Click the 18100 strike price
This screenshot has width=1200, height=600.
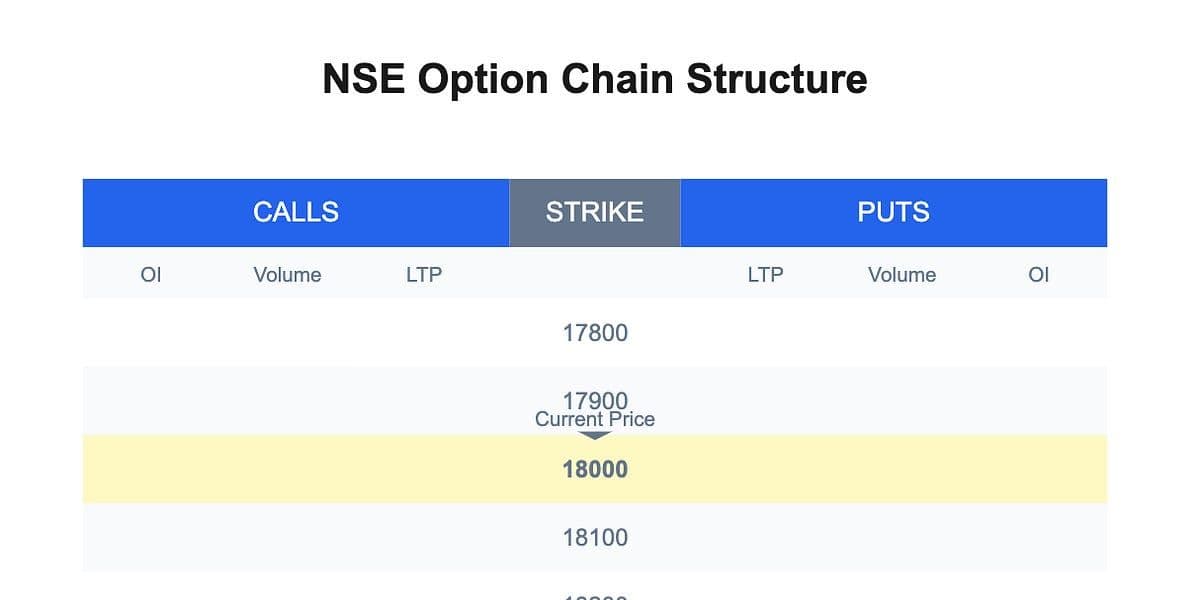pyautogui.click(x=595, y=537)
